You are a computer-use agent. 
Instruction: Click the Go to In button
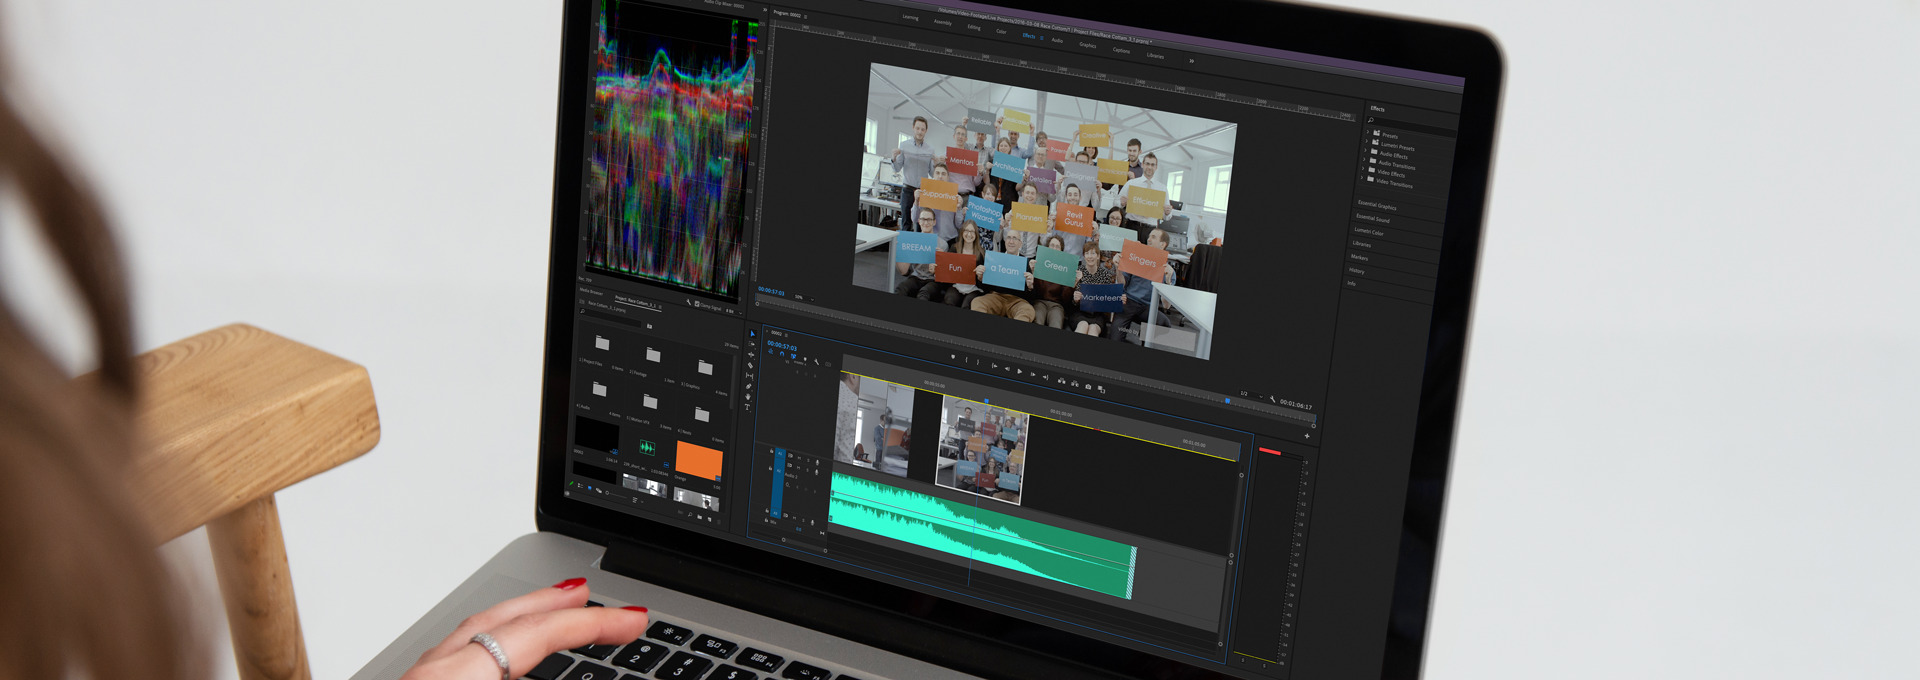[x=993, y=367]
